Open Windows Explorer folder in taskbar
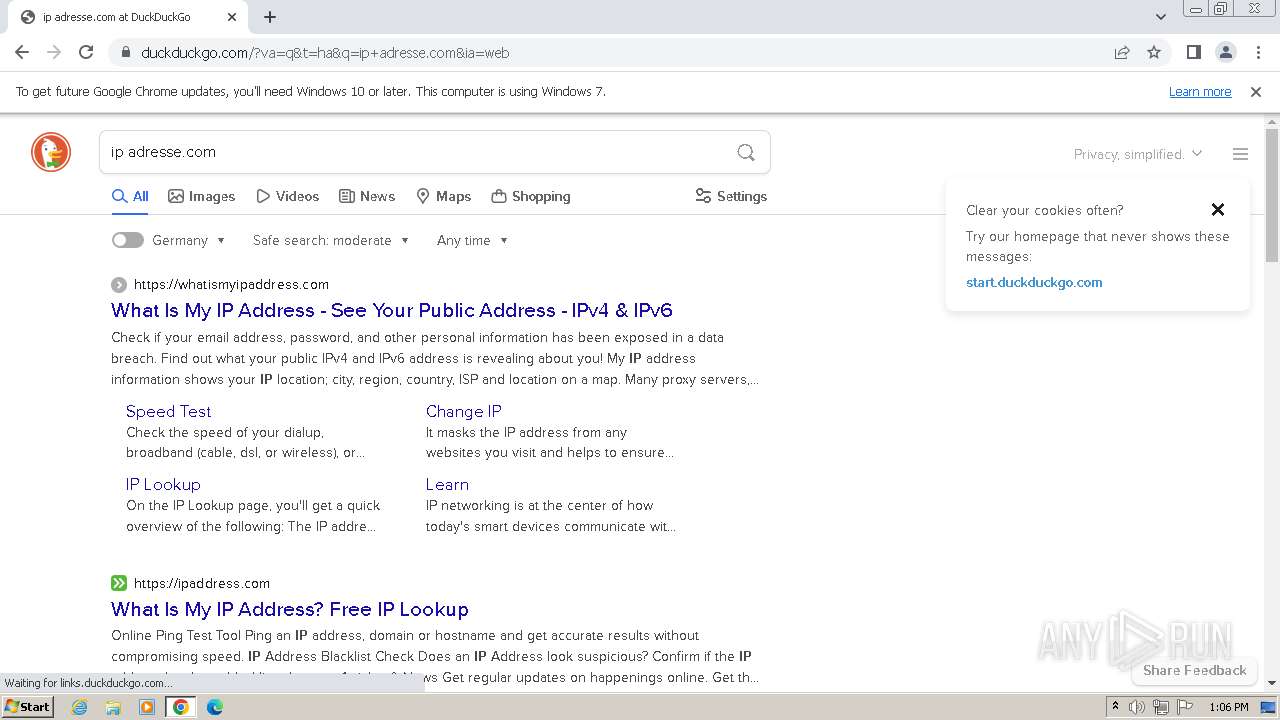 click(x=113, y=707)
